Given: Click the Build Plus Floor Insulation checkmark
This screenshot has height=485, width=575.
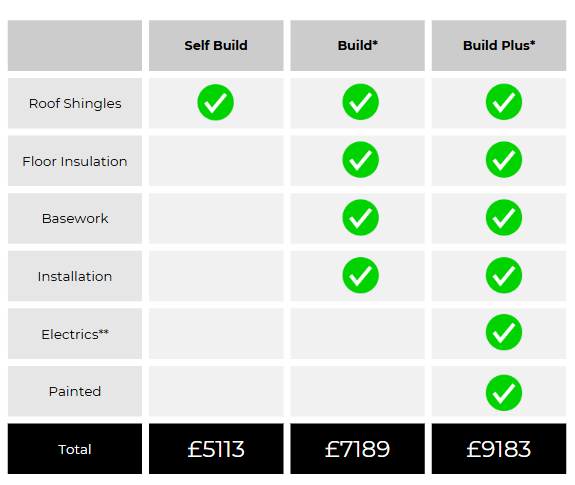Looking at the screenshot, I should pyautogui.click(x=504, y=159).
